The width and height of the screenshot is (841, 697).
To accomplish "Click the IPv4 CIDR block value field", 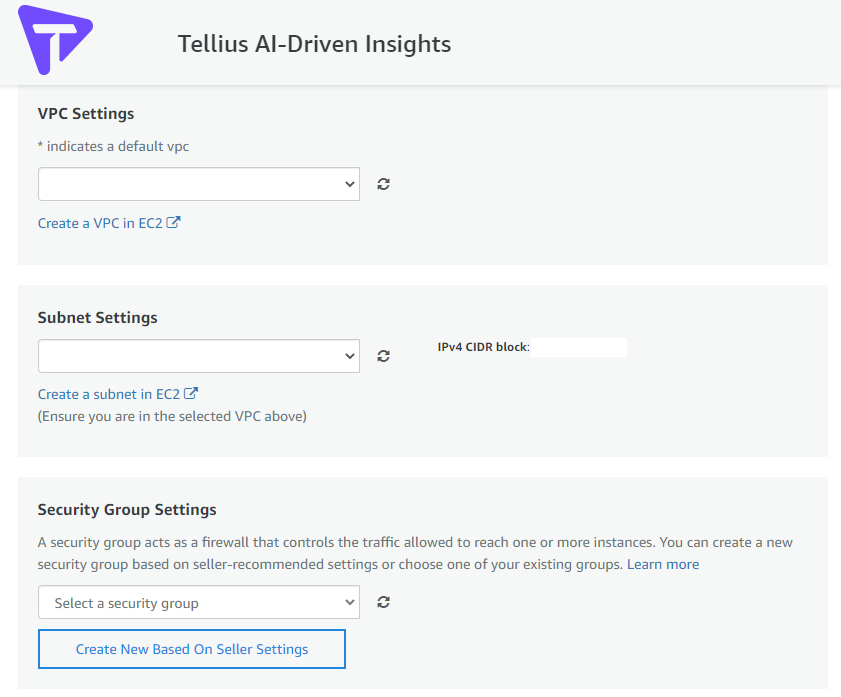I will click(x=579, y=347).
